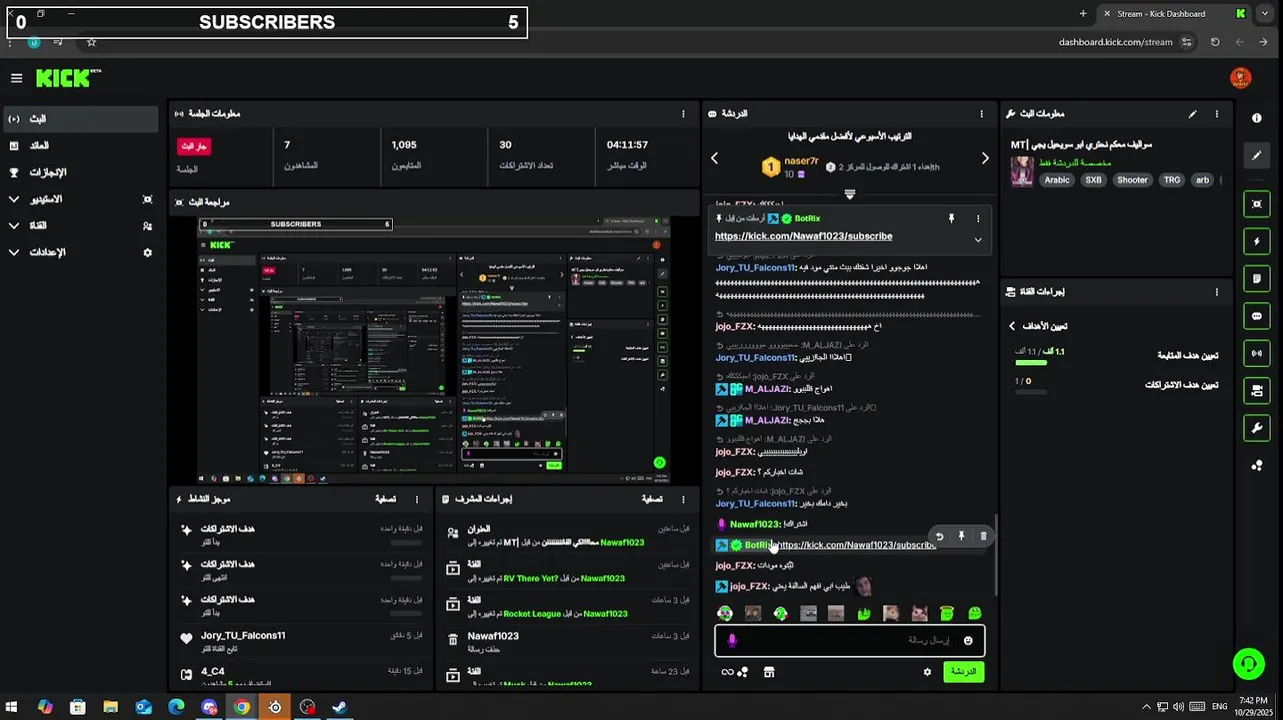Click the info icon in right toolbar
The image size is (1283, 720).
pyautogui.click(x=1257, y=118)
